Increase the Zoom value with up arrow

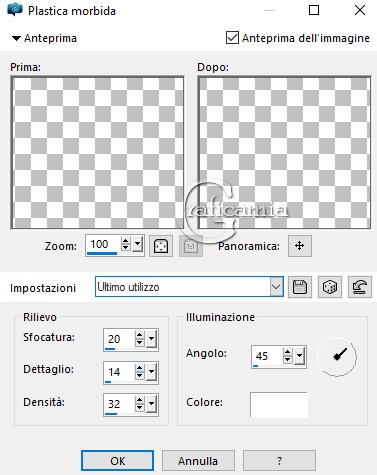click(x=125, y=242)
